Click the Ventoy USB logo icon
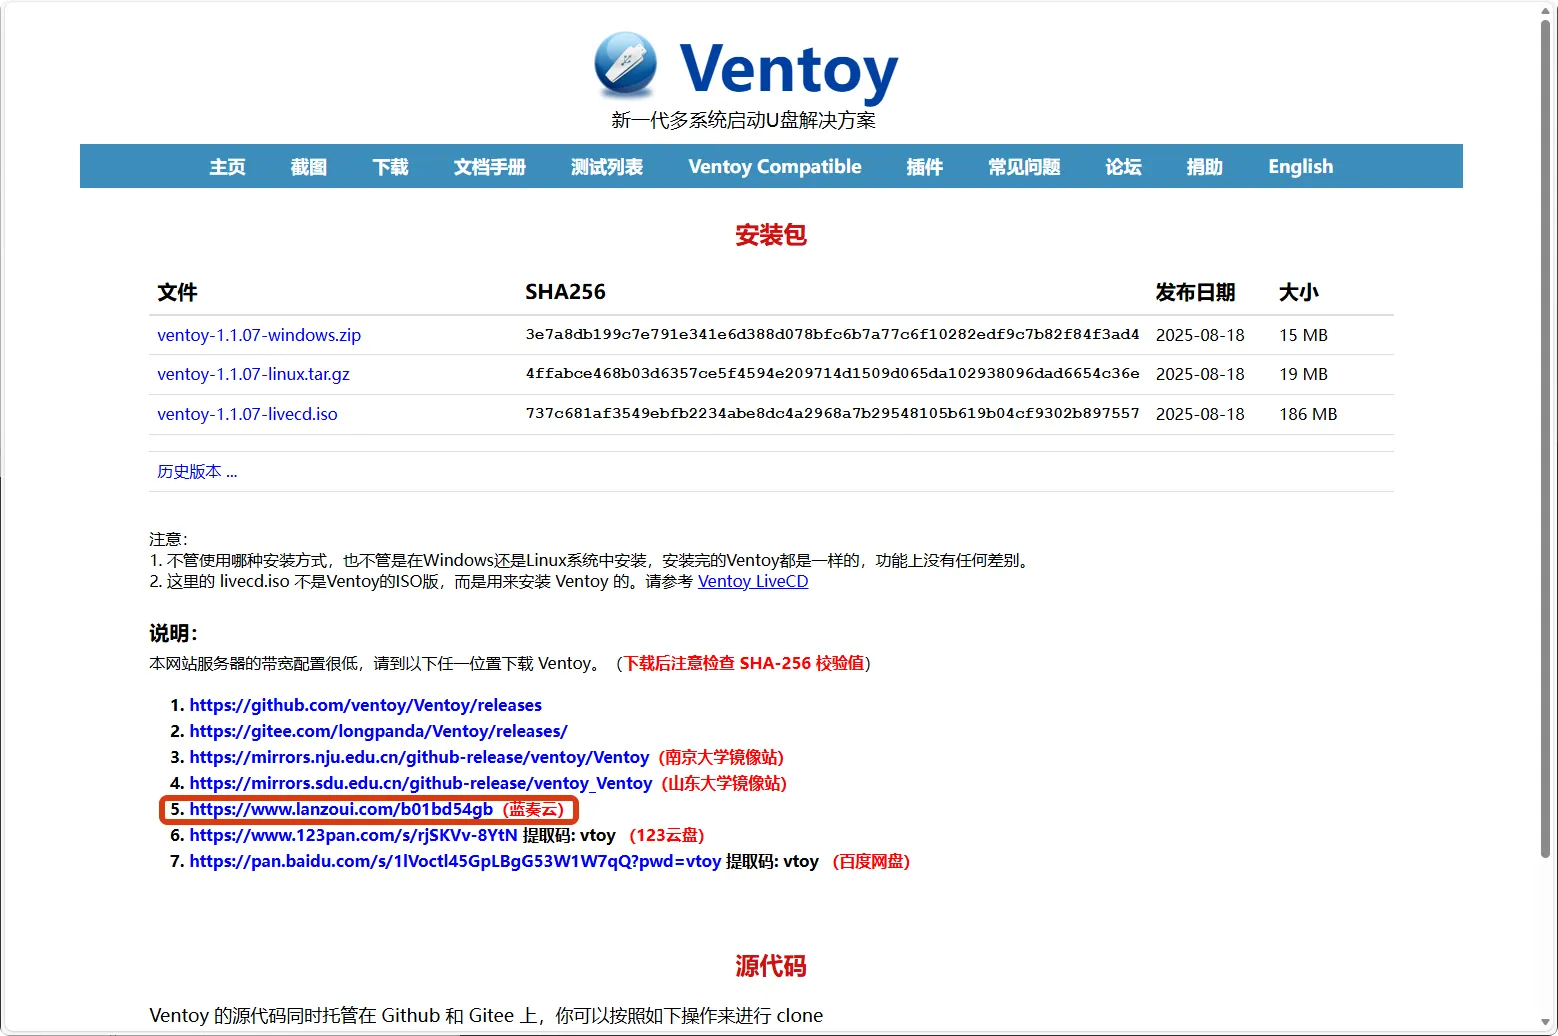This screenshot has width=1558, height=1036. (625, 65)
